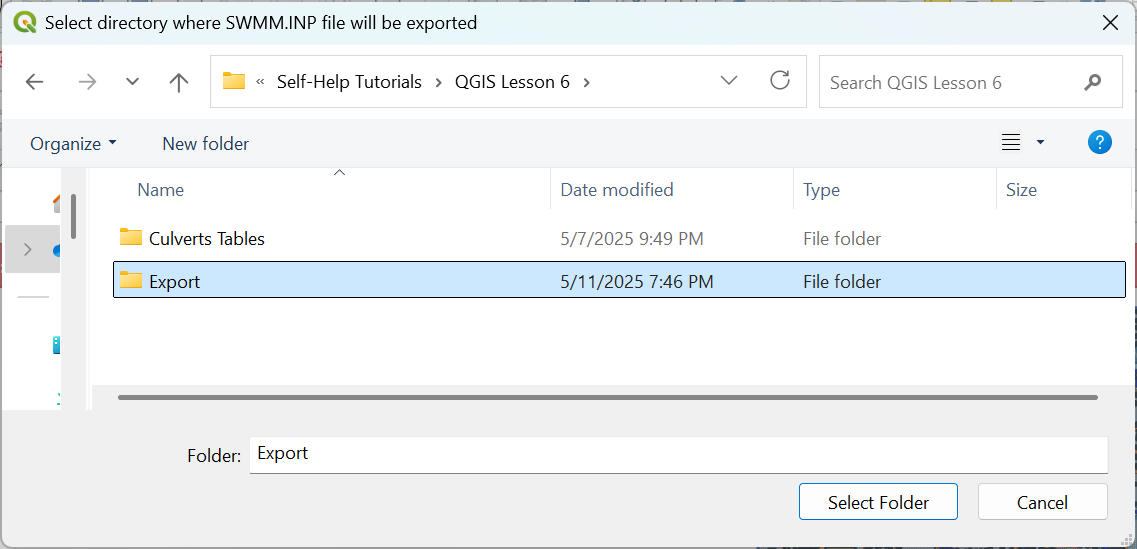The width and height of the screenshot is (1137, 549).
Task: Click the search magnifier icon
Action: click(1092, 82)
